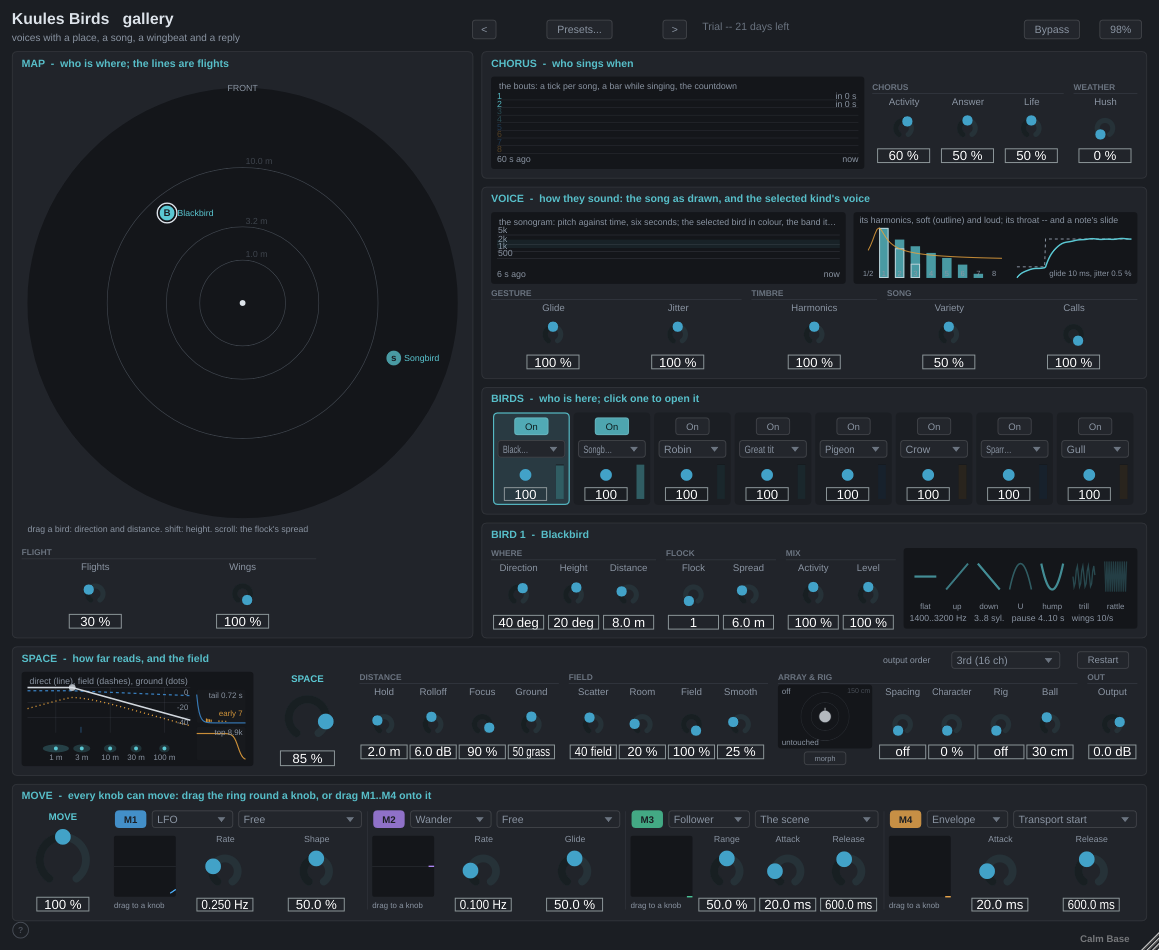Screen dimensions: 1159x950
Task: Click the M2 modulator badge
Action: coord(388,819)
